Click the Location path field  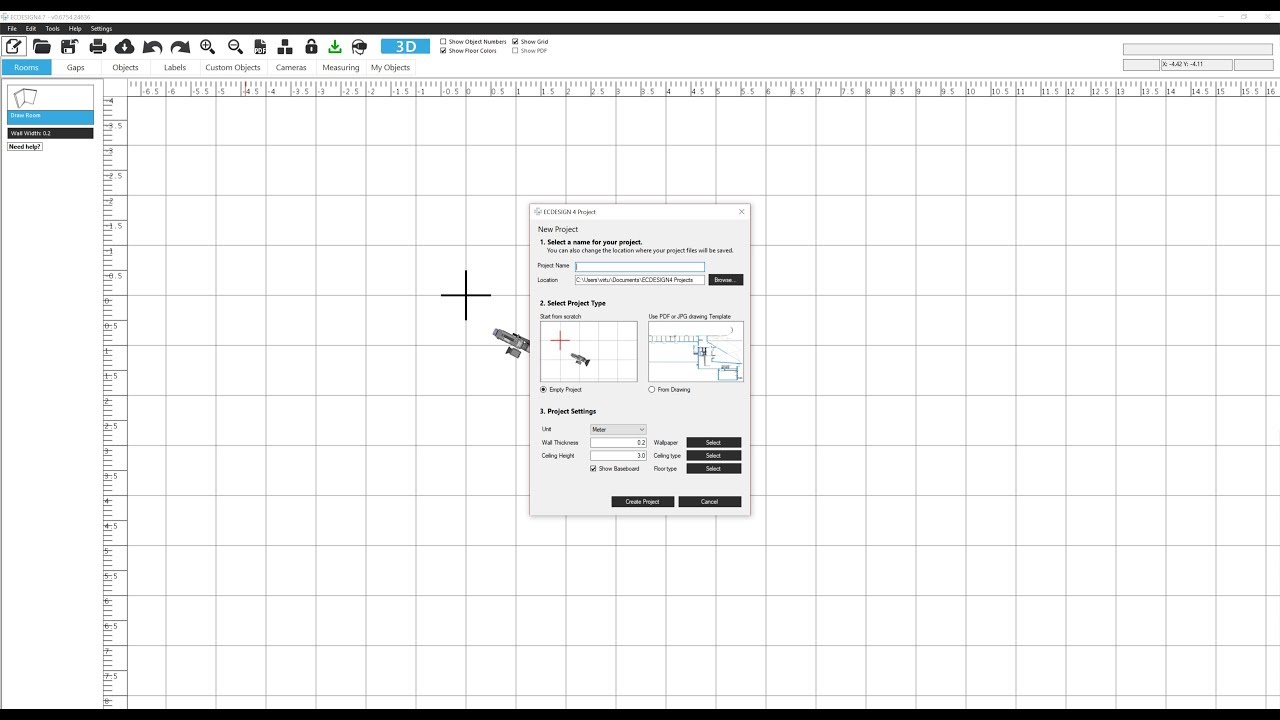click(640, 280)
